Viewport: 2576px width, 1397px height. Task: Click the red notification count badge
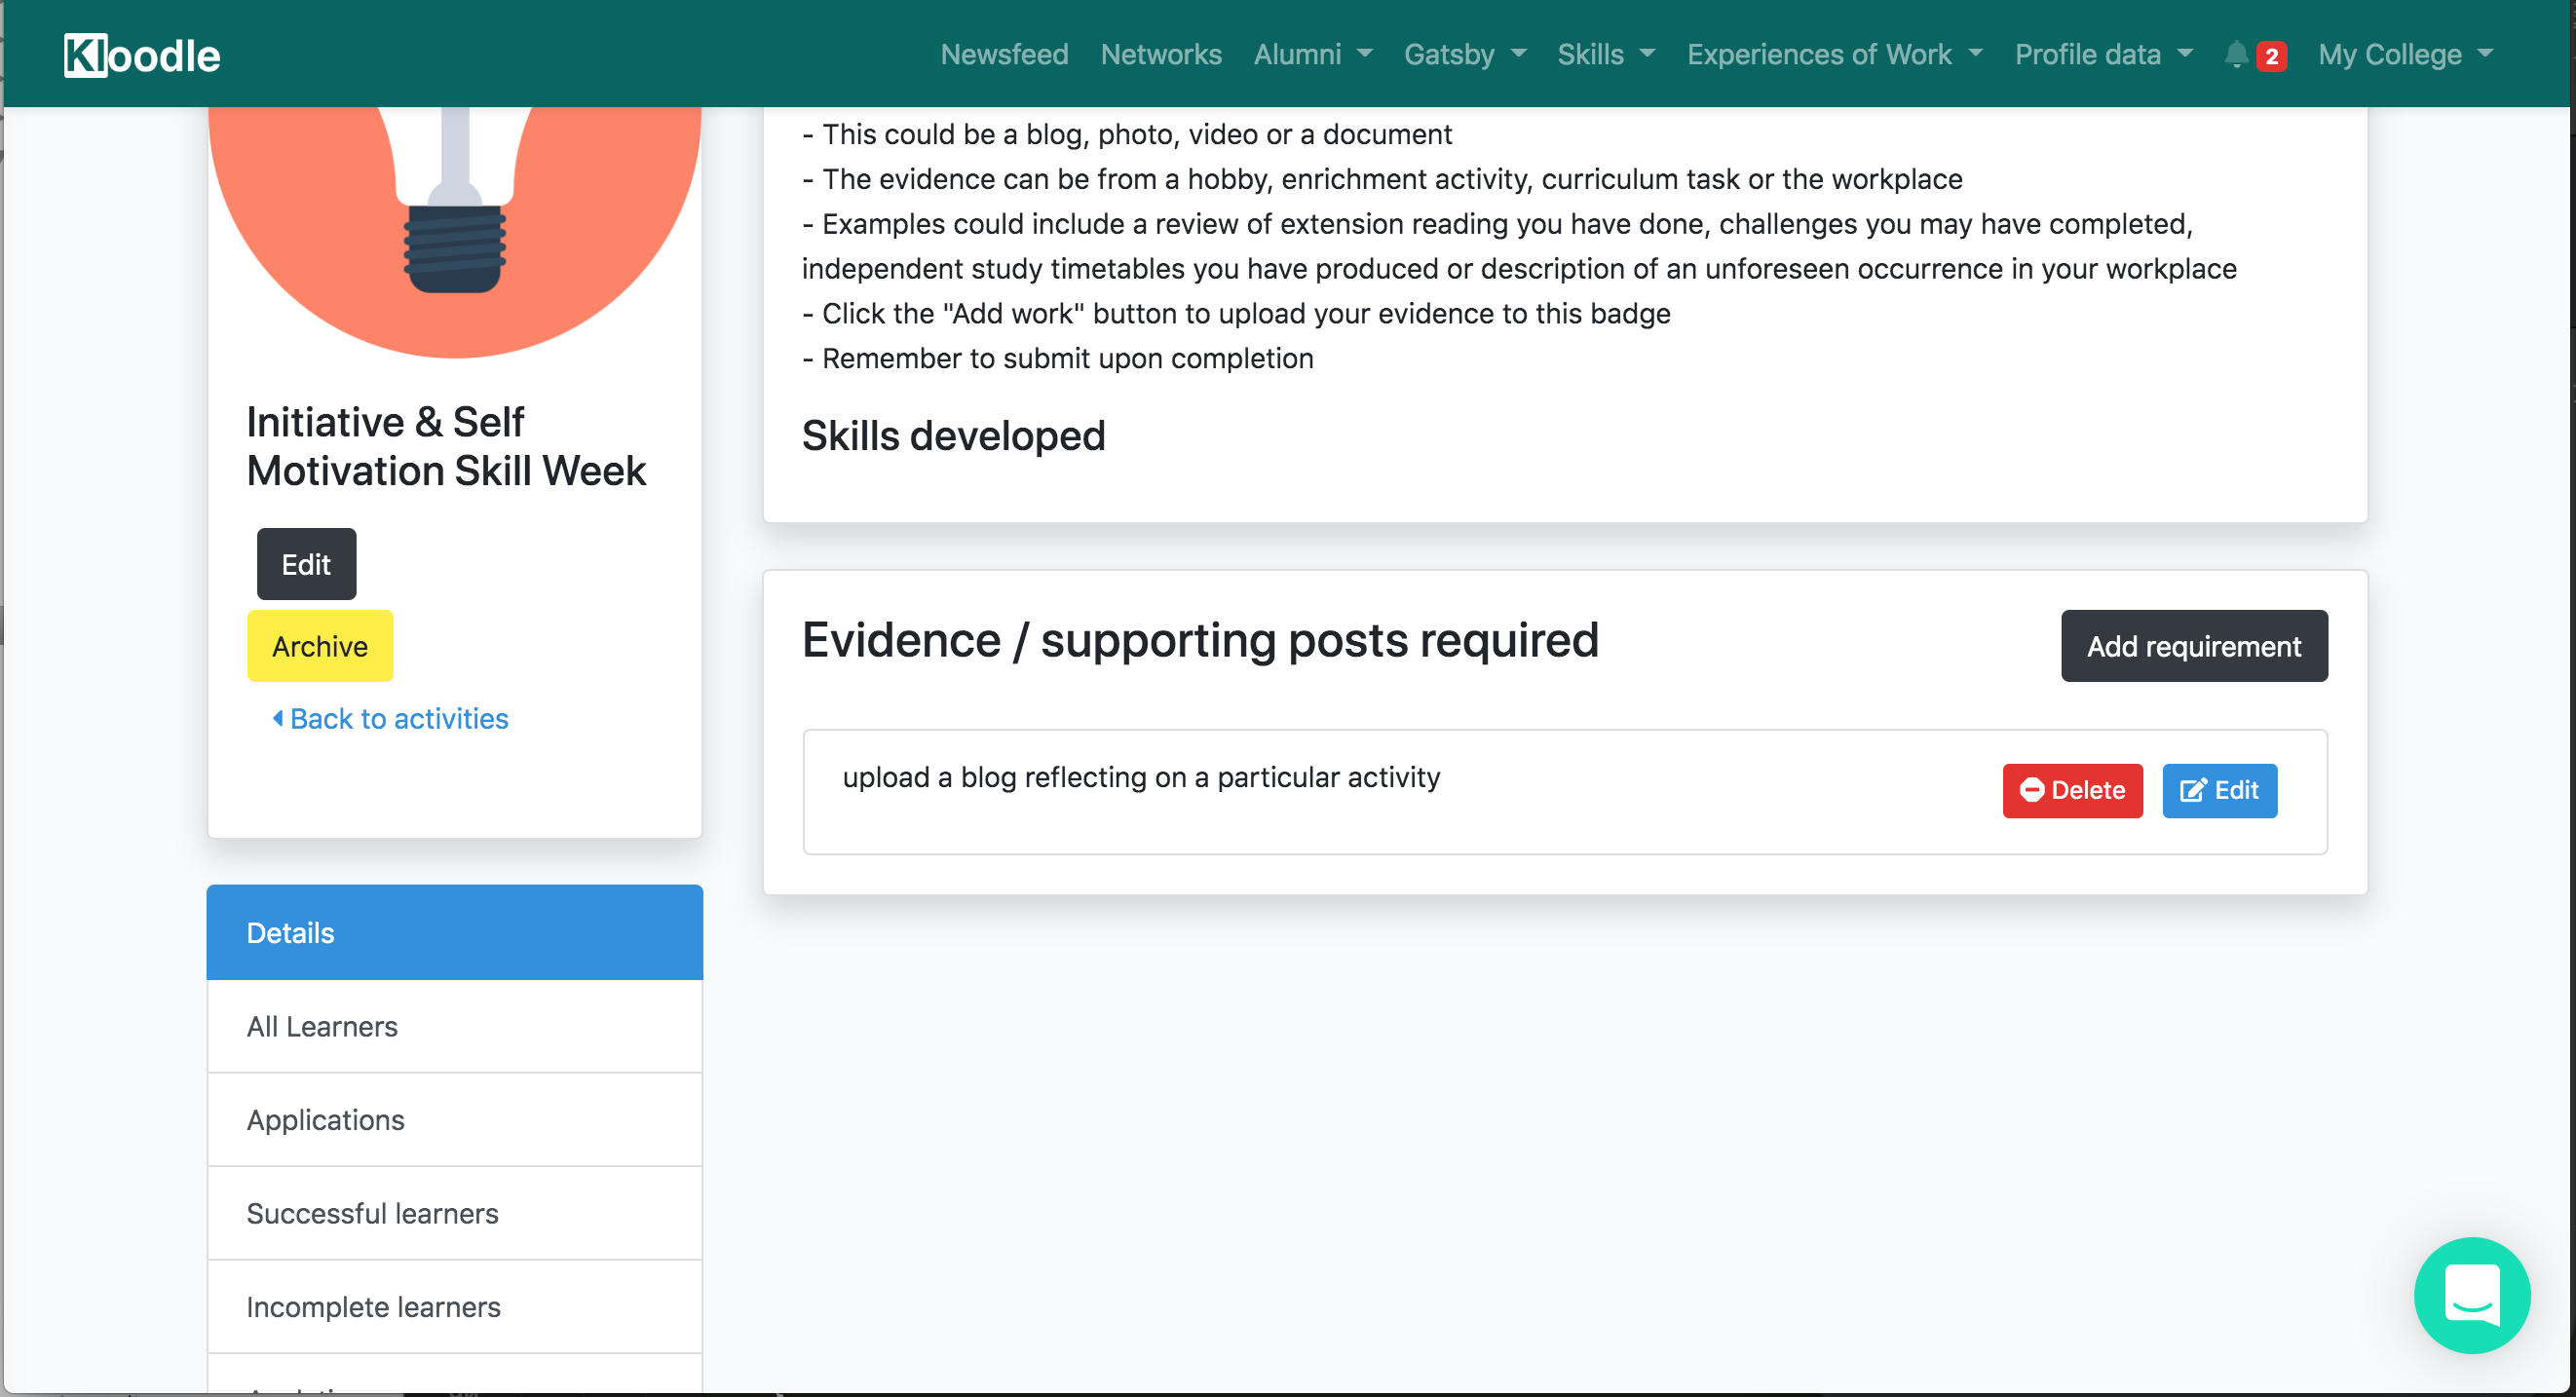[x=2271, y=56]
